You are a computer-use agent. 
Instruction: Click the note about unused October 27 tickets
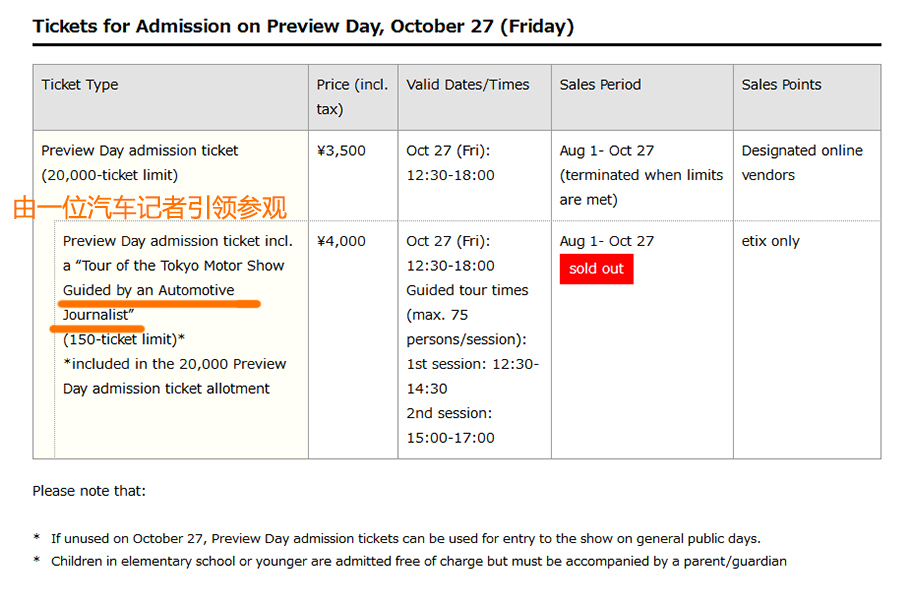tap(406, 538)
